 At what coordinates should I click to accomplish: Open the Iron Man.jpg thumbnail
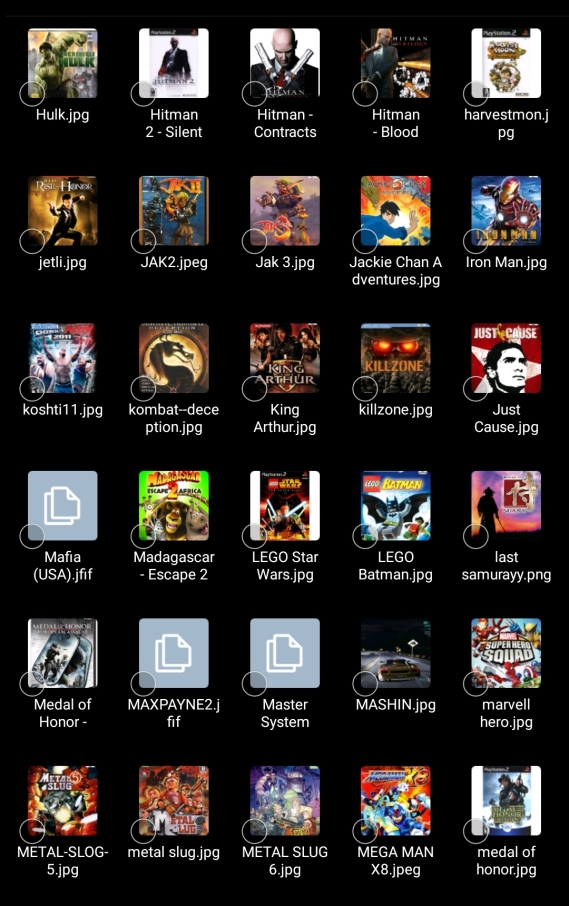pos(506,211)
